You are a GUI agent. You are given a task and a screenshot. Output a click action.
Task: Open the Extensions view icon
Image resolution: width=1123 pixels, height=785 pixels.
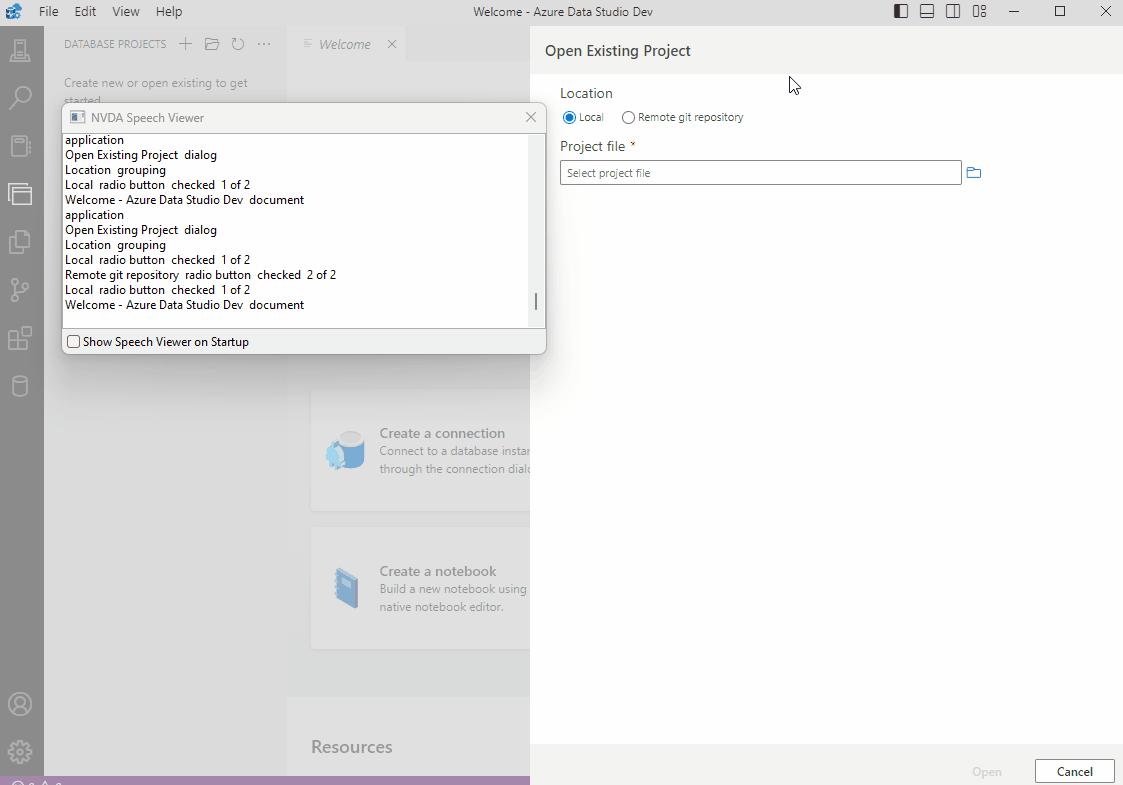tap(20, 337)
